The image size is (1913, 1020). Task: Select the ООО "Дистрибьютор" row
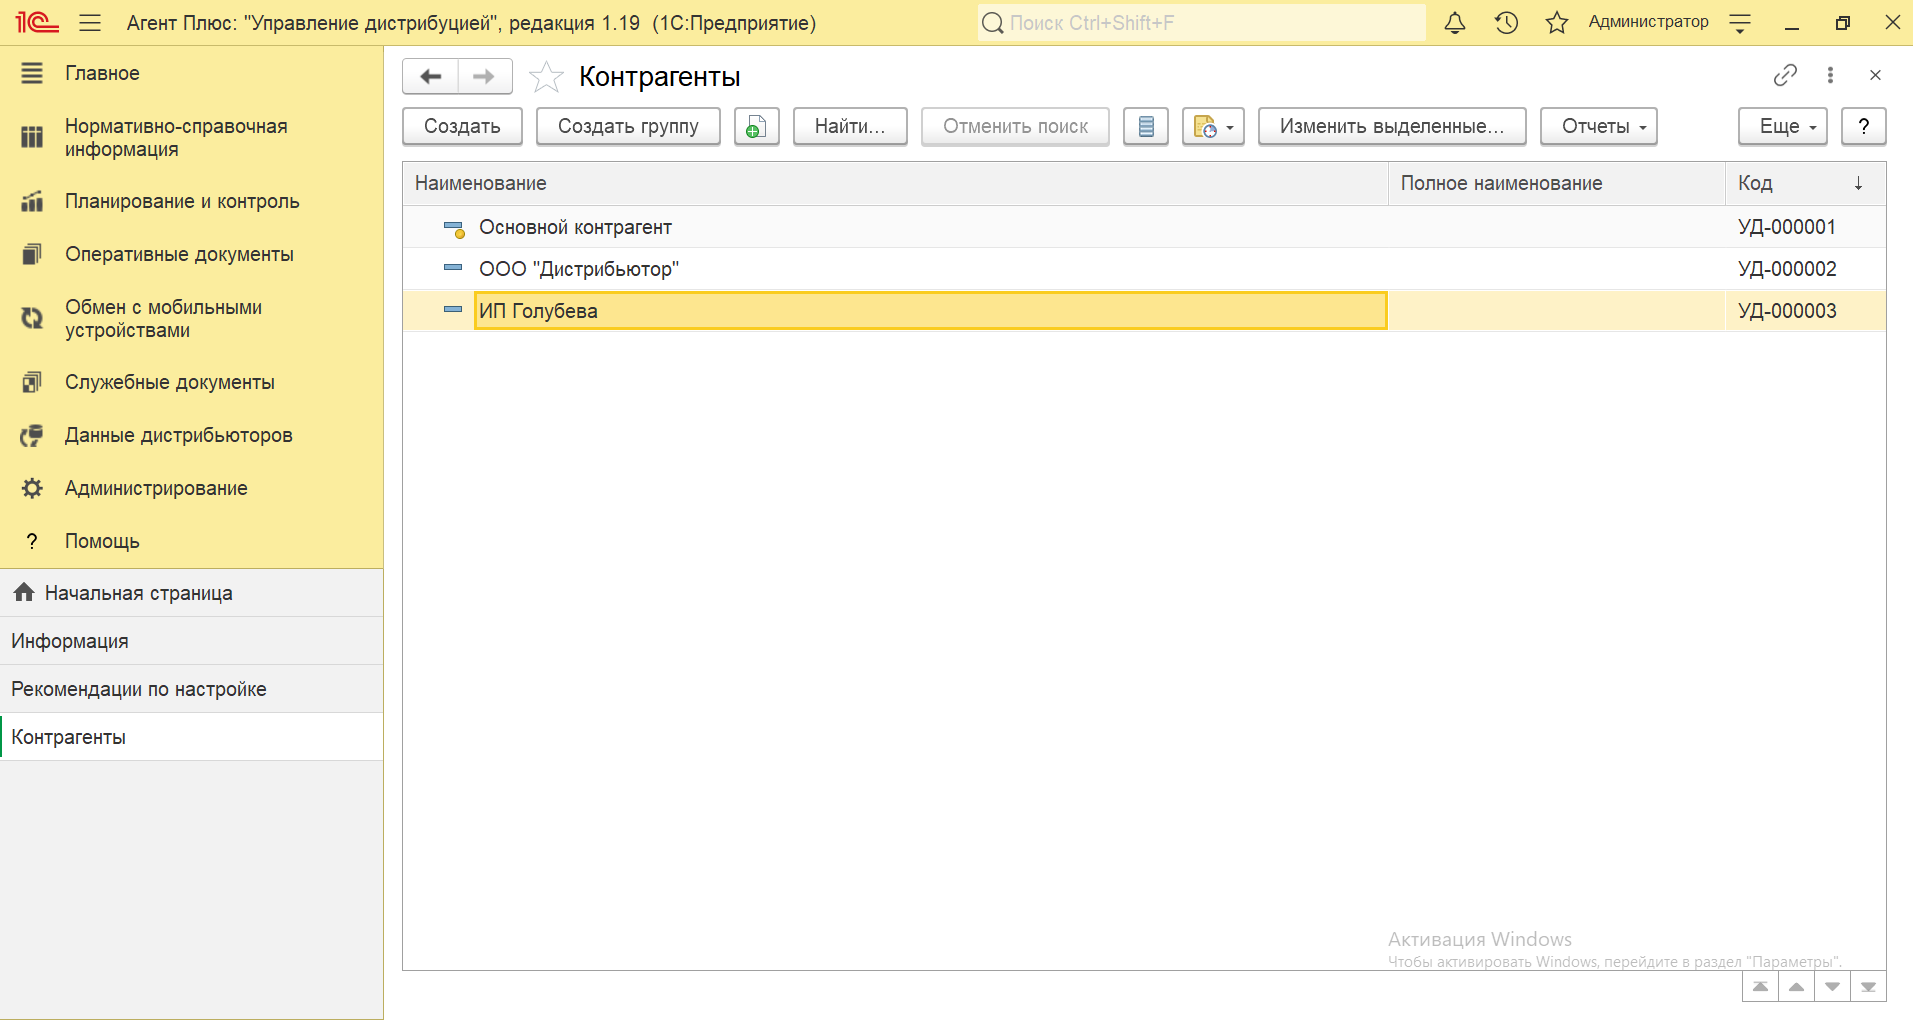(x=1144, y=269)
